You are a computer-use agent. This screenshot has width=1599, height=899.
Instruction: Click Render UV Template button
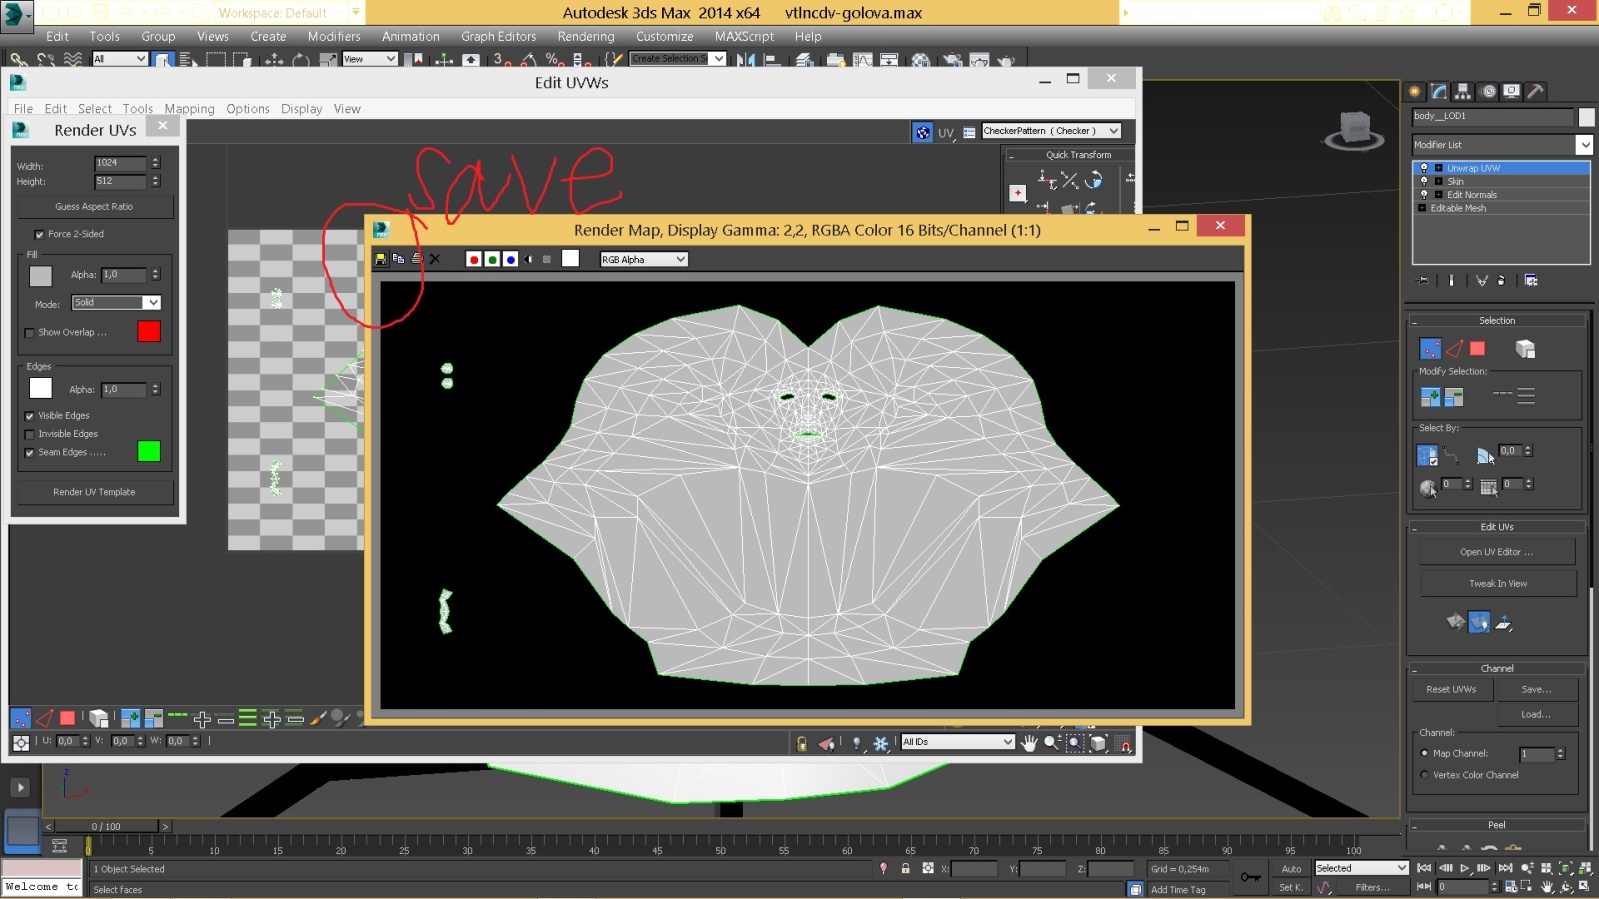[x=94, y=492]
